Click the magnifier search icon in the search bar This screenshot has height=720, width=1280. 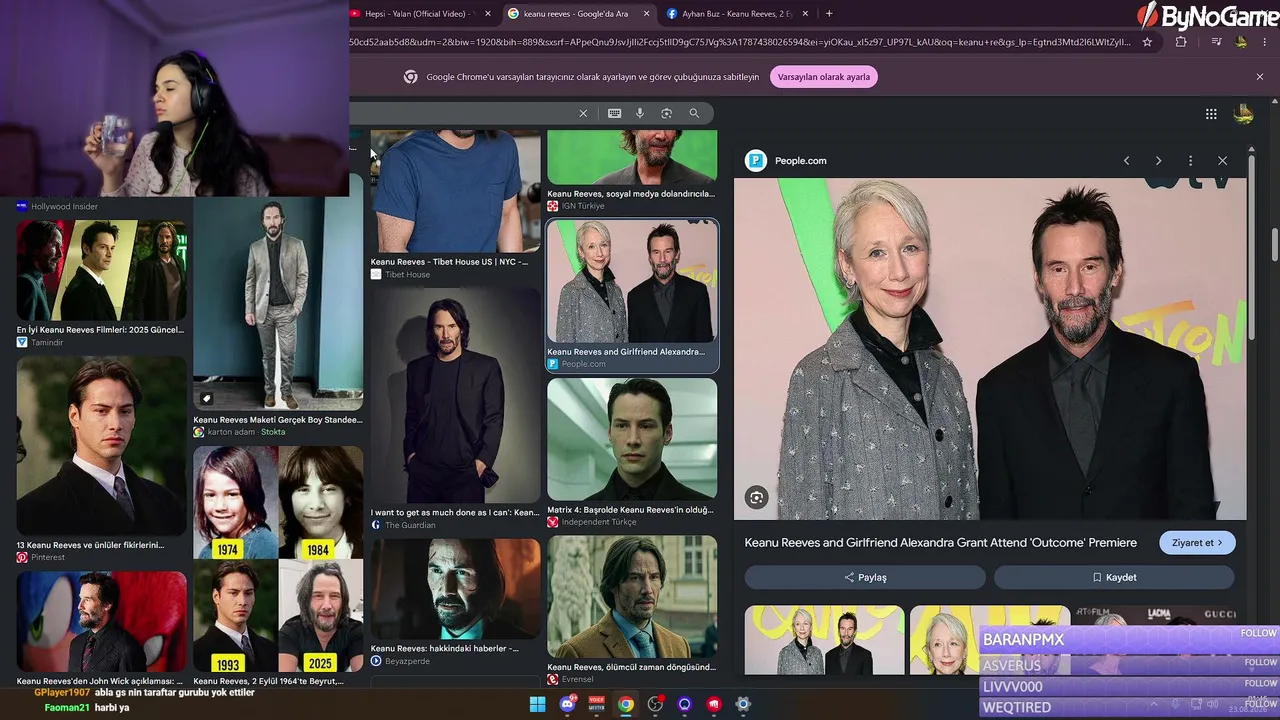(694, 113)
